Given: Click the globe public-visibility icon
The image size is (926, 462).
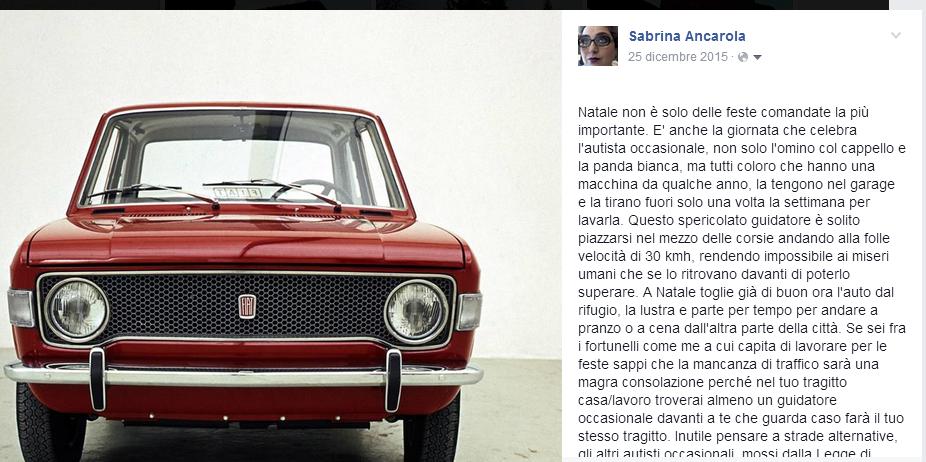Looking at the screenshot, I should [743, 57].
